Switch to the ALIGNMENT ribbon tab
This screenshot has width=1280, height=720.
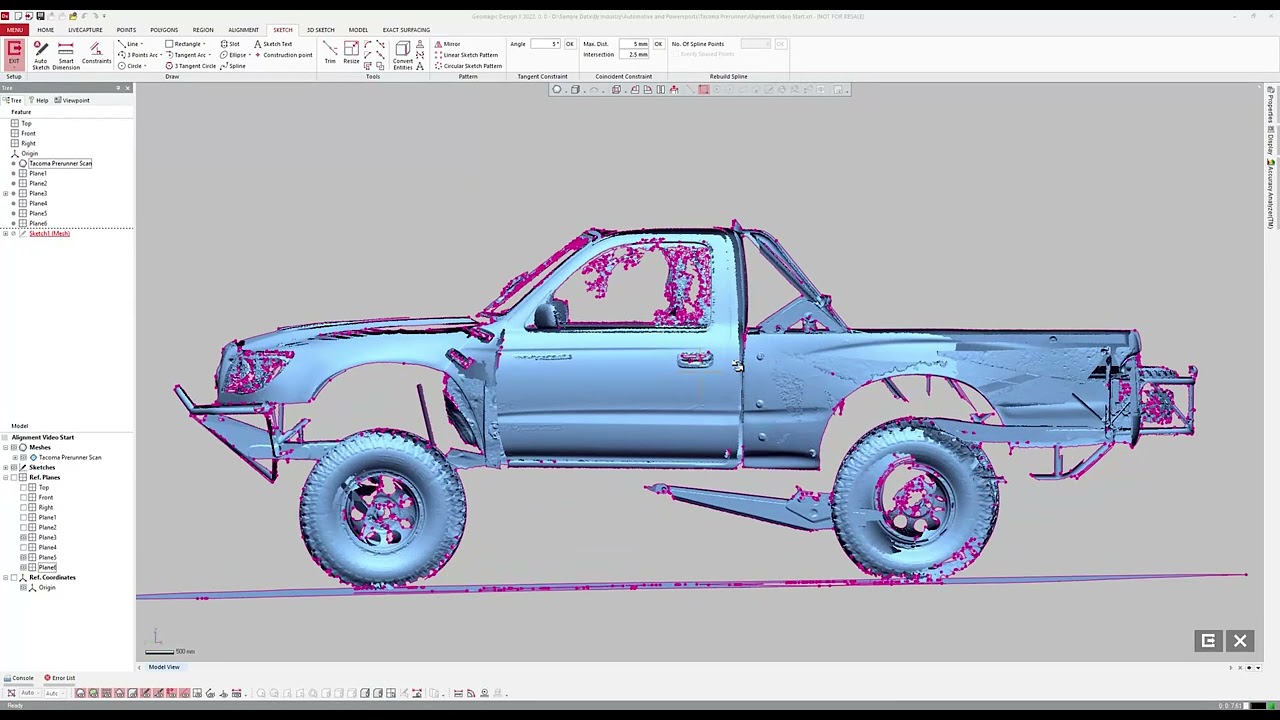(243, 30)
